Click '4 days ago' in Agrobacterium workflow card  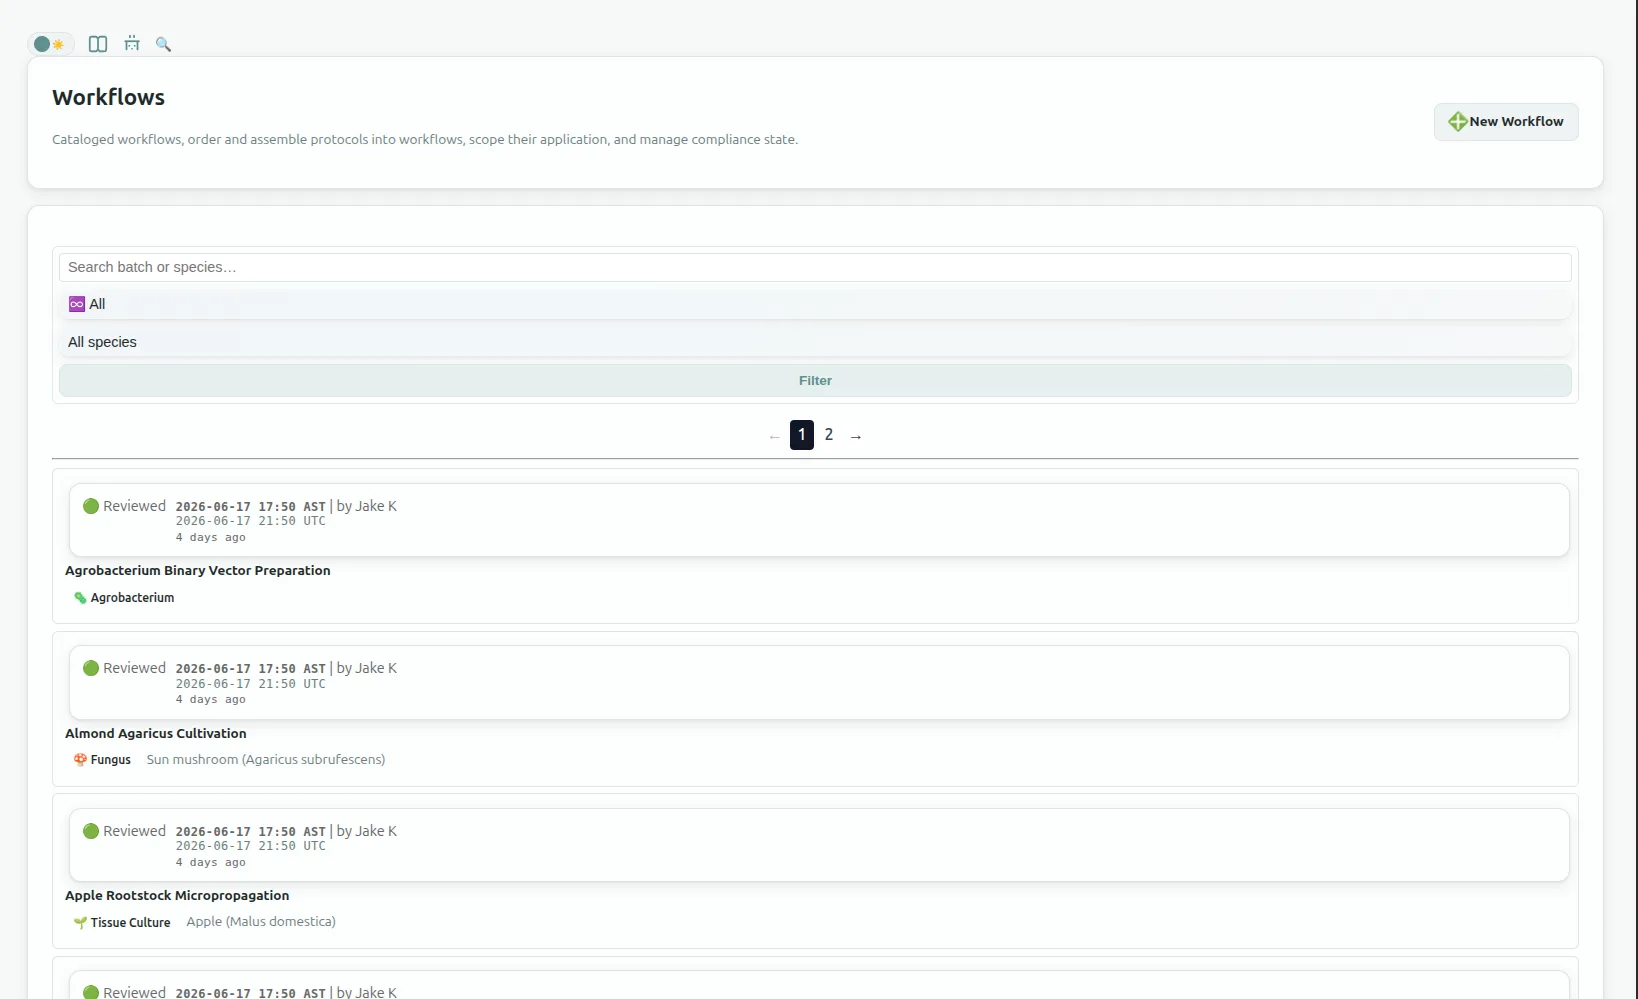pyautogui.click(x=211, y=538)
